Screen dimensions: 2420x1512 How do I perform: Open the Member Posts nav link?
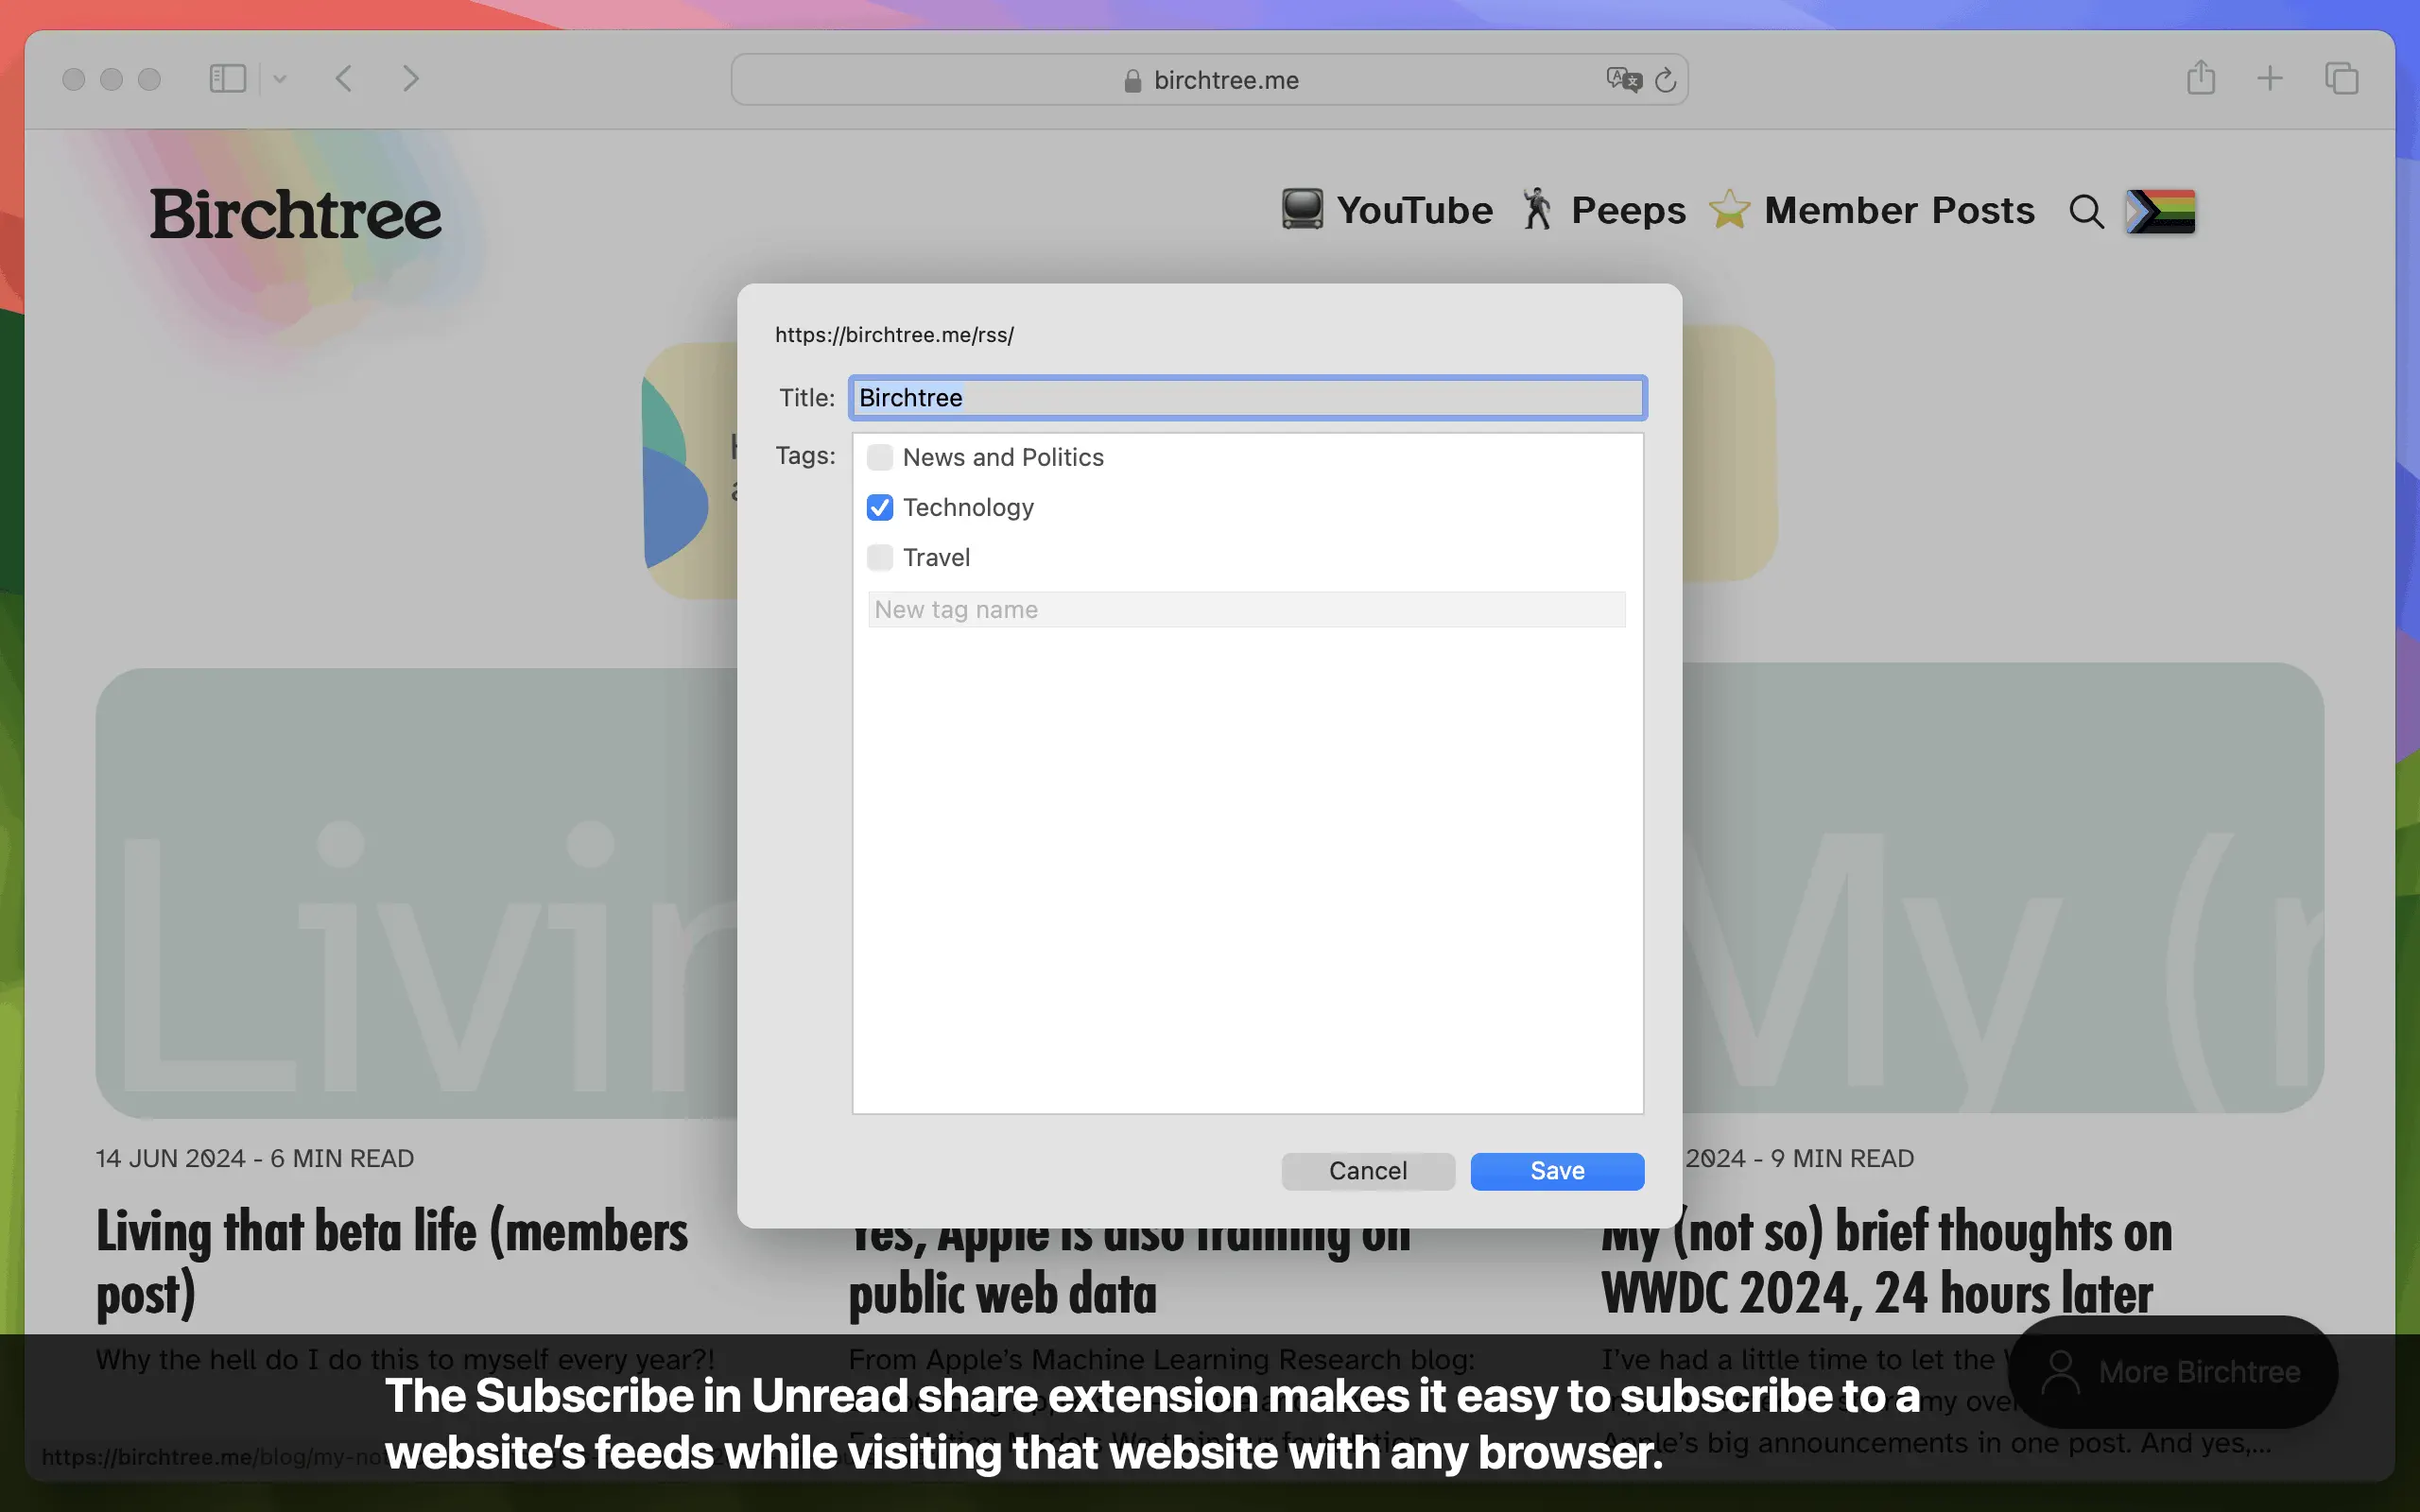point(1899,210)
